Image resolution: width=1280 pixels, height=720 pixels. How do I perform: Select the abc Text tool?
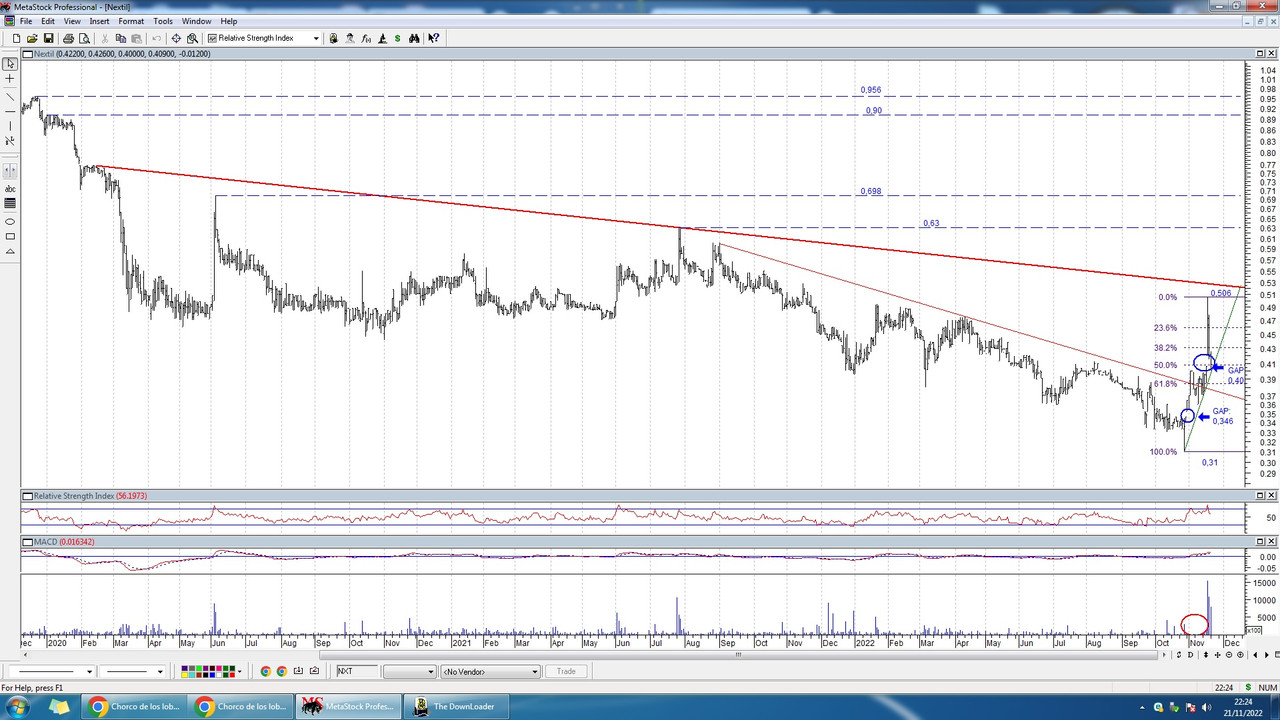pyautogui.click(x=10, y=188)
